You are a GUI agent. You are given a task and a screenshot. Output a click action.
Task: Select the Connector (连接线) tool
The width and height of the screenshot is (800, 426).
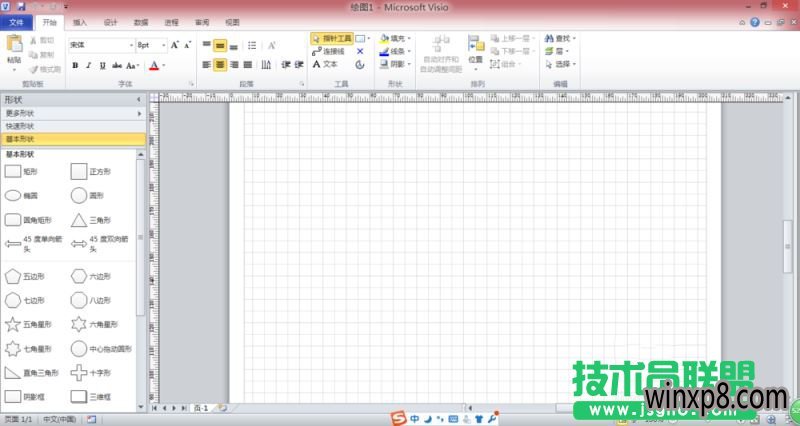coord(328,52)
